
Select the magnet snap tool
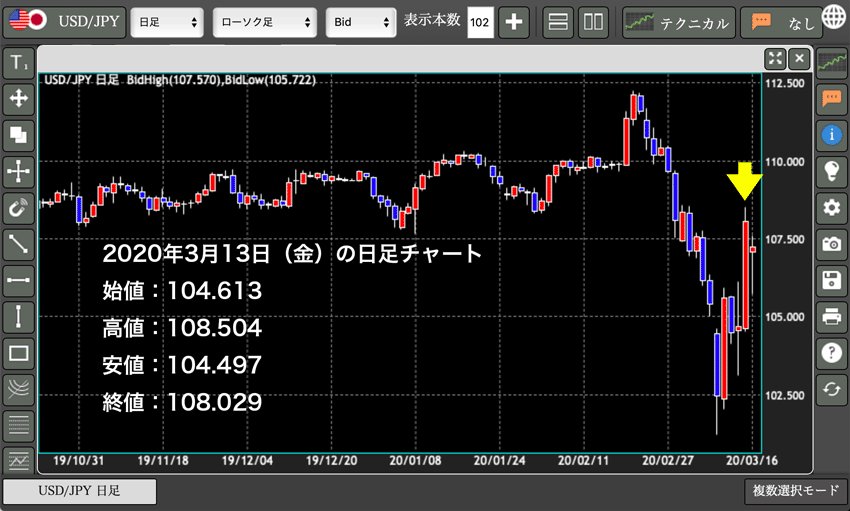(19, 209)
